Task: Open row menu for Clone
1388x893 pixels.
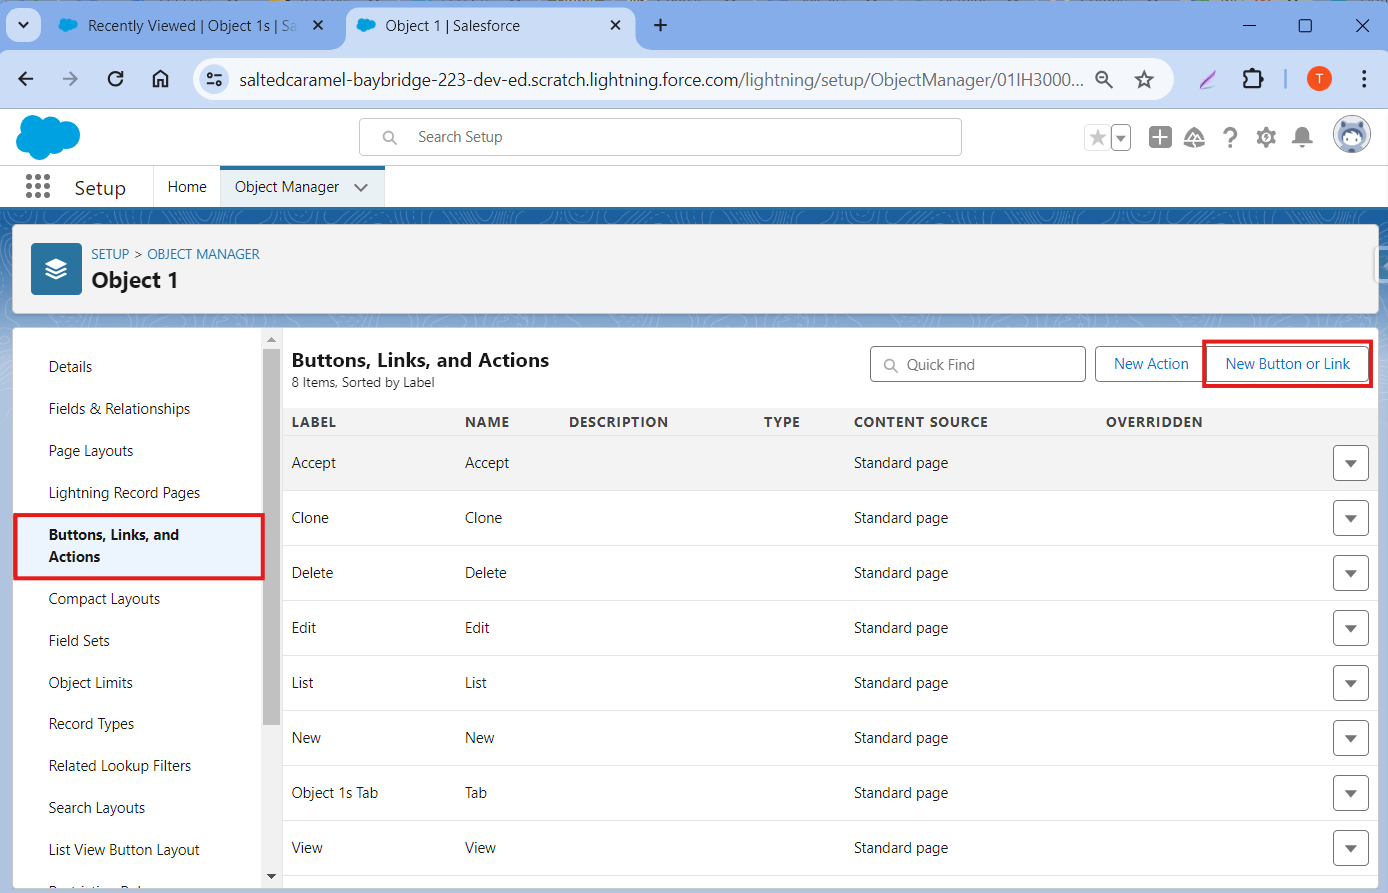Action: click(1351, 518)
